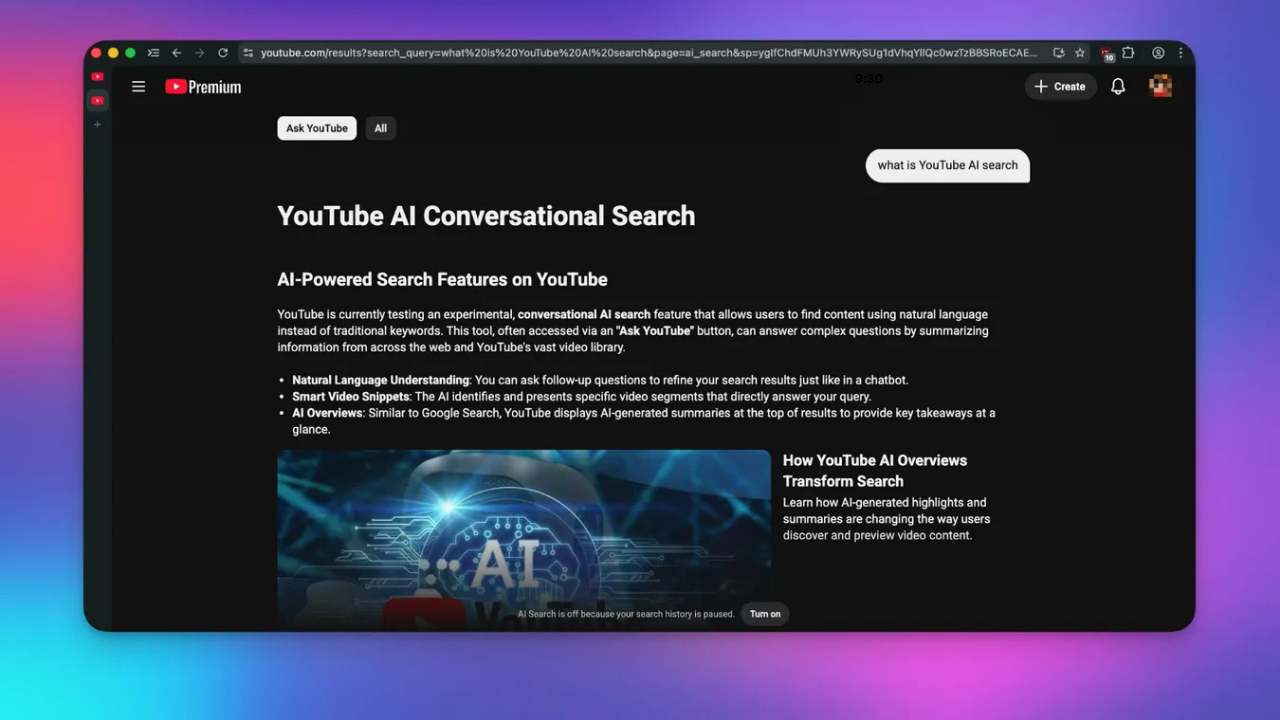View site information icon in the address bar
The image size is (1280, 720).
pos(248,53)
